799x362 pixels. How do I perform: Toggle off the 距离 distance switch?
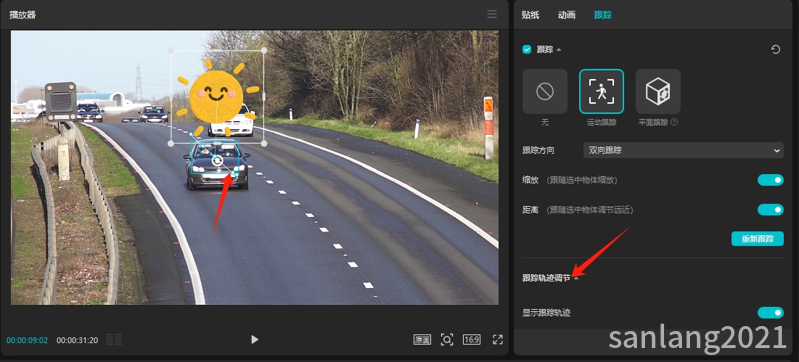(x=770, y=210)
